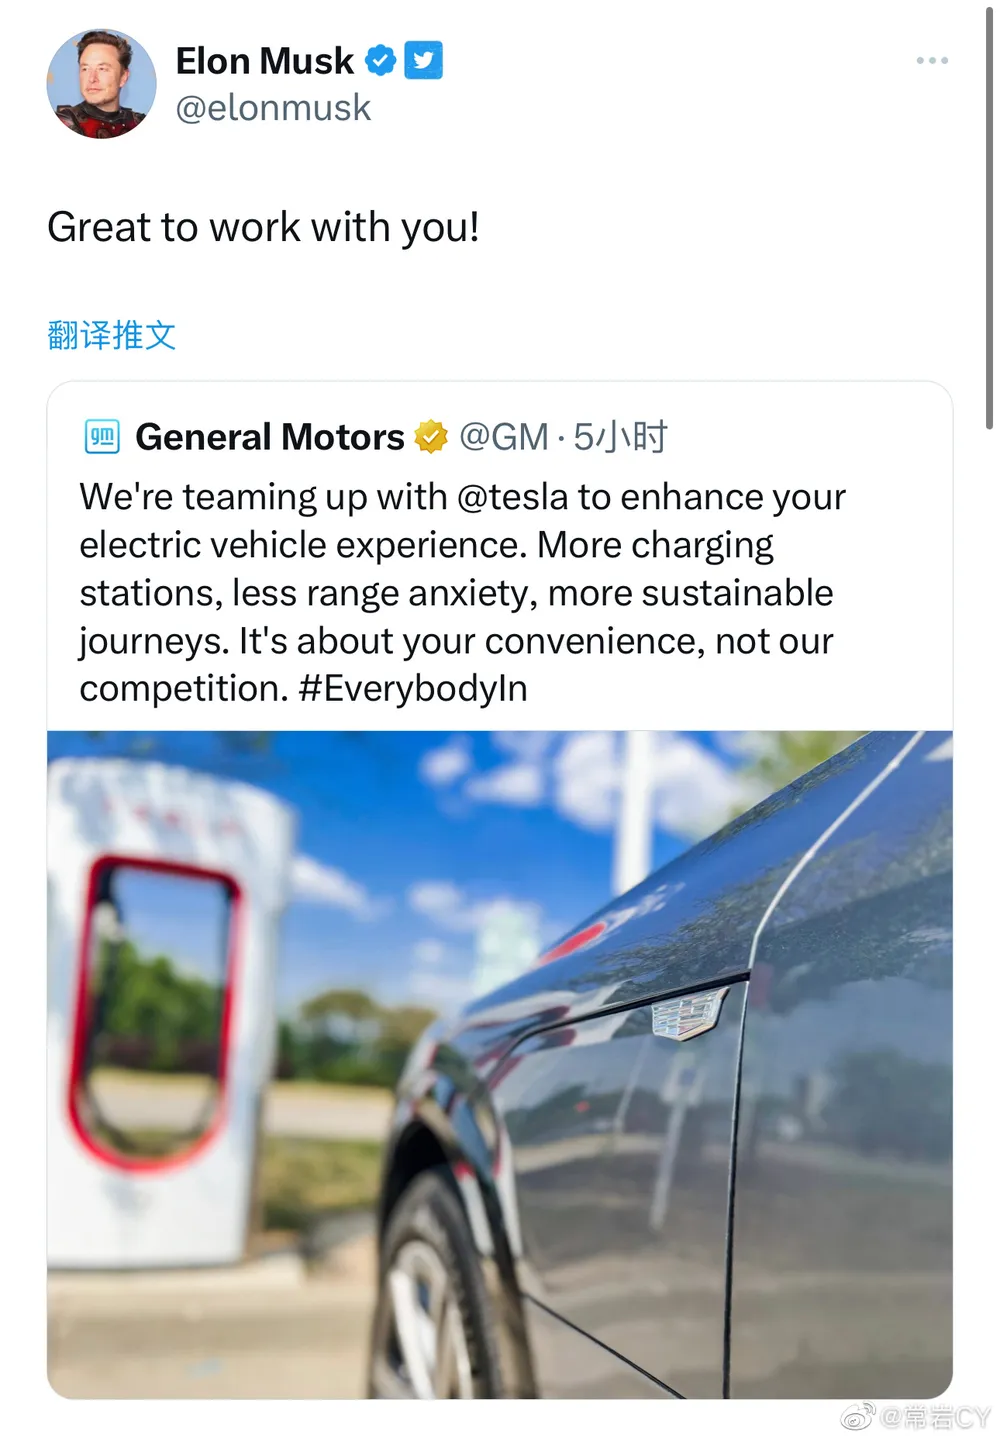Click the General Motors display name

(x=270, y=437)
